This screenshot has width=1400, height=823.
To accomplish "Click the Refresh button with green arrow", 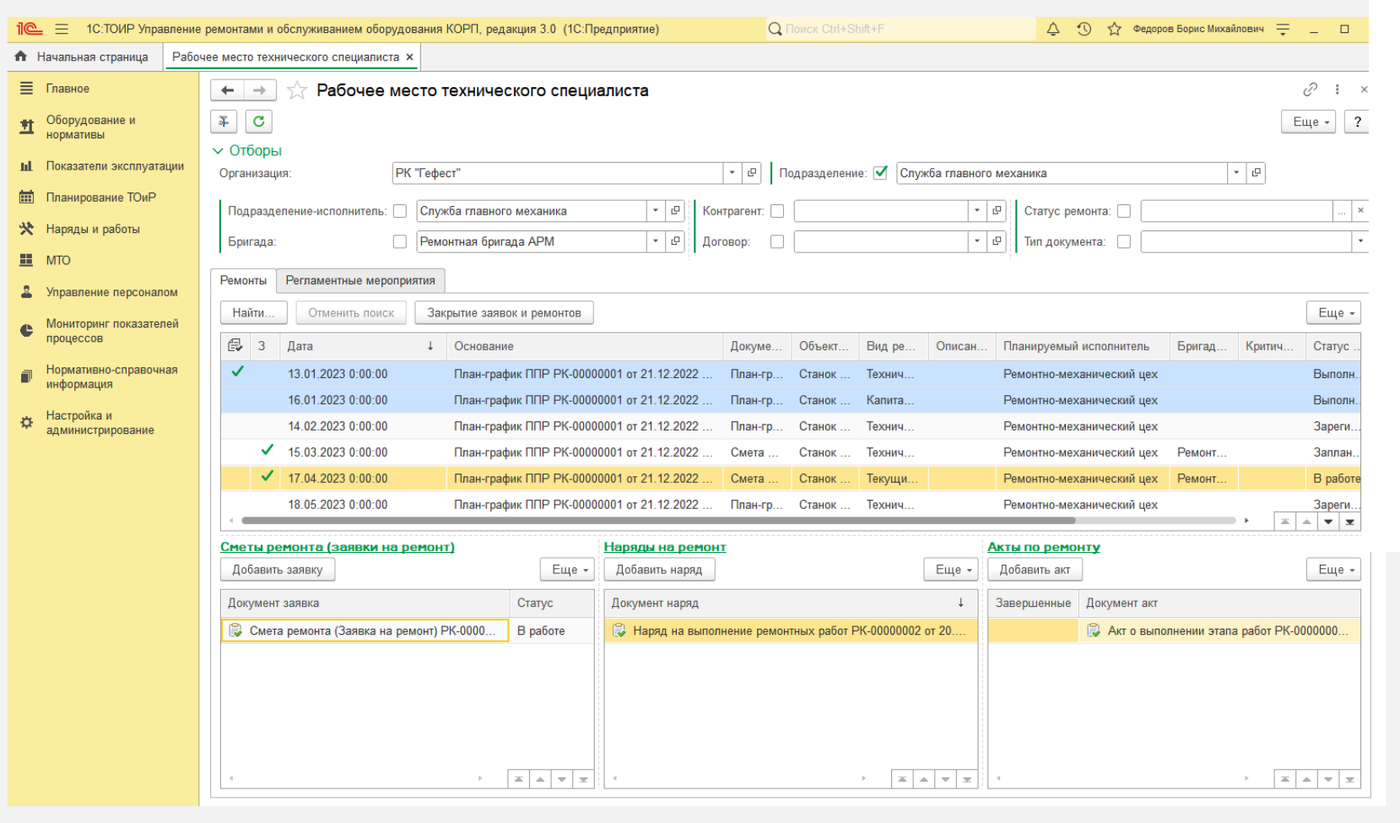I will [259, 121].
